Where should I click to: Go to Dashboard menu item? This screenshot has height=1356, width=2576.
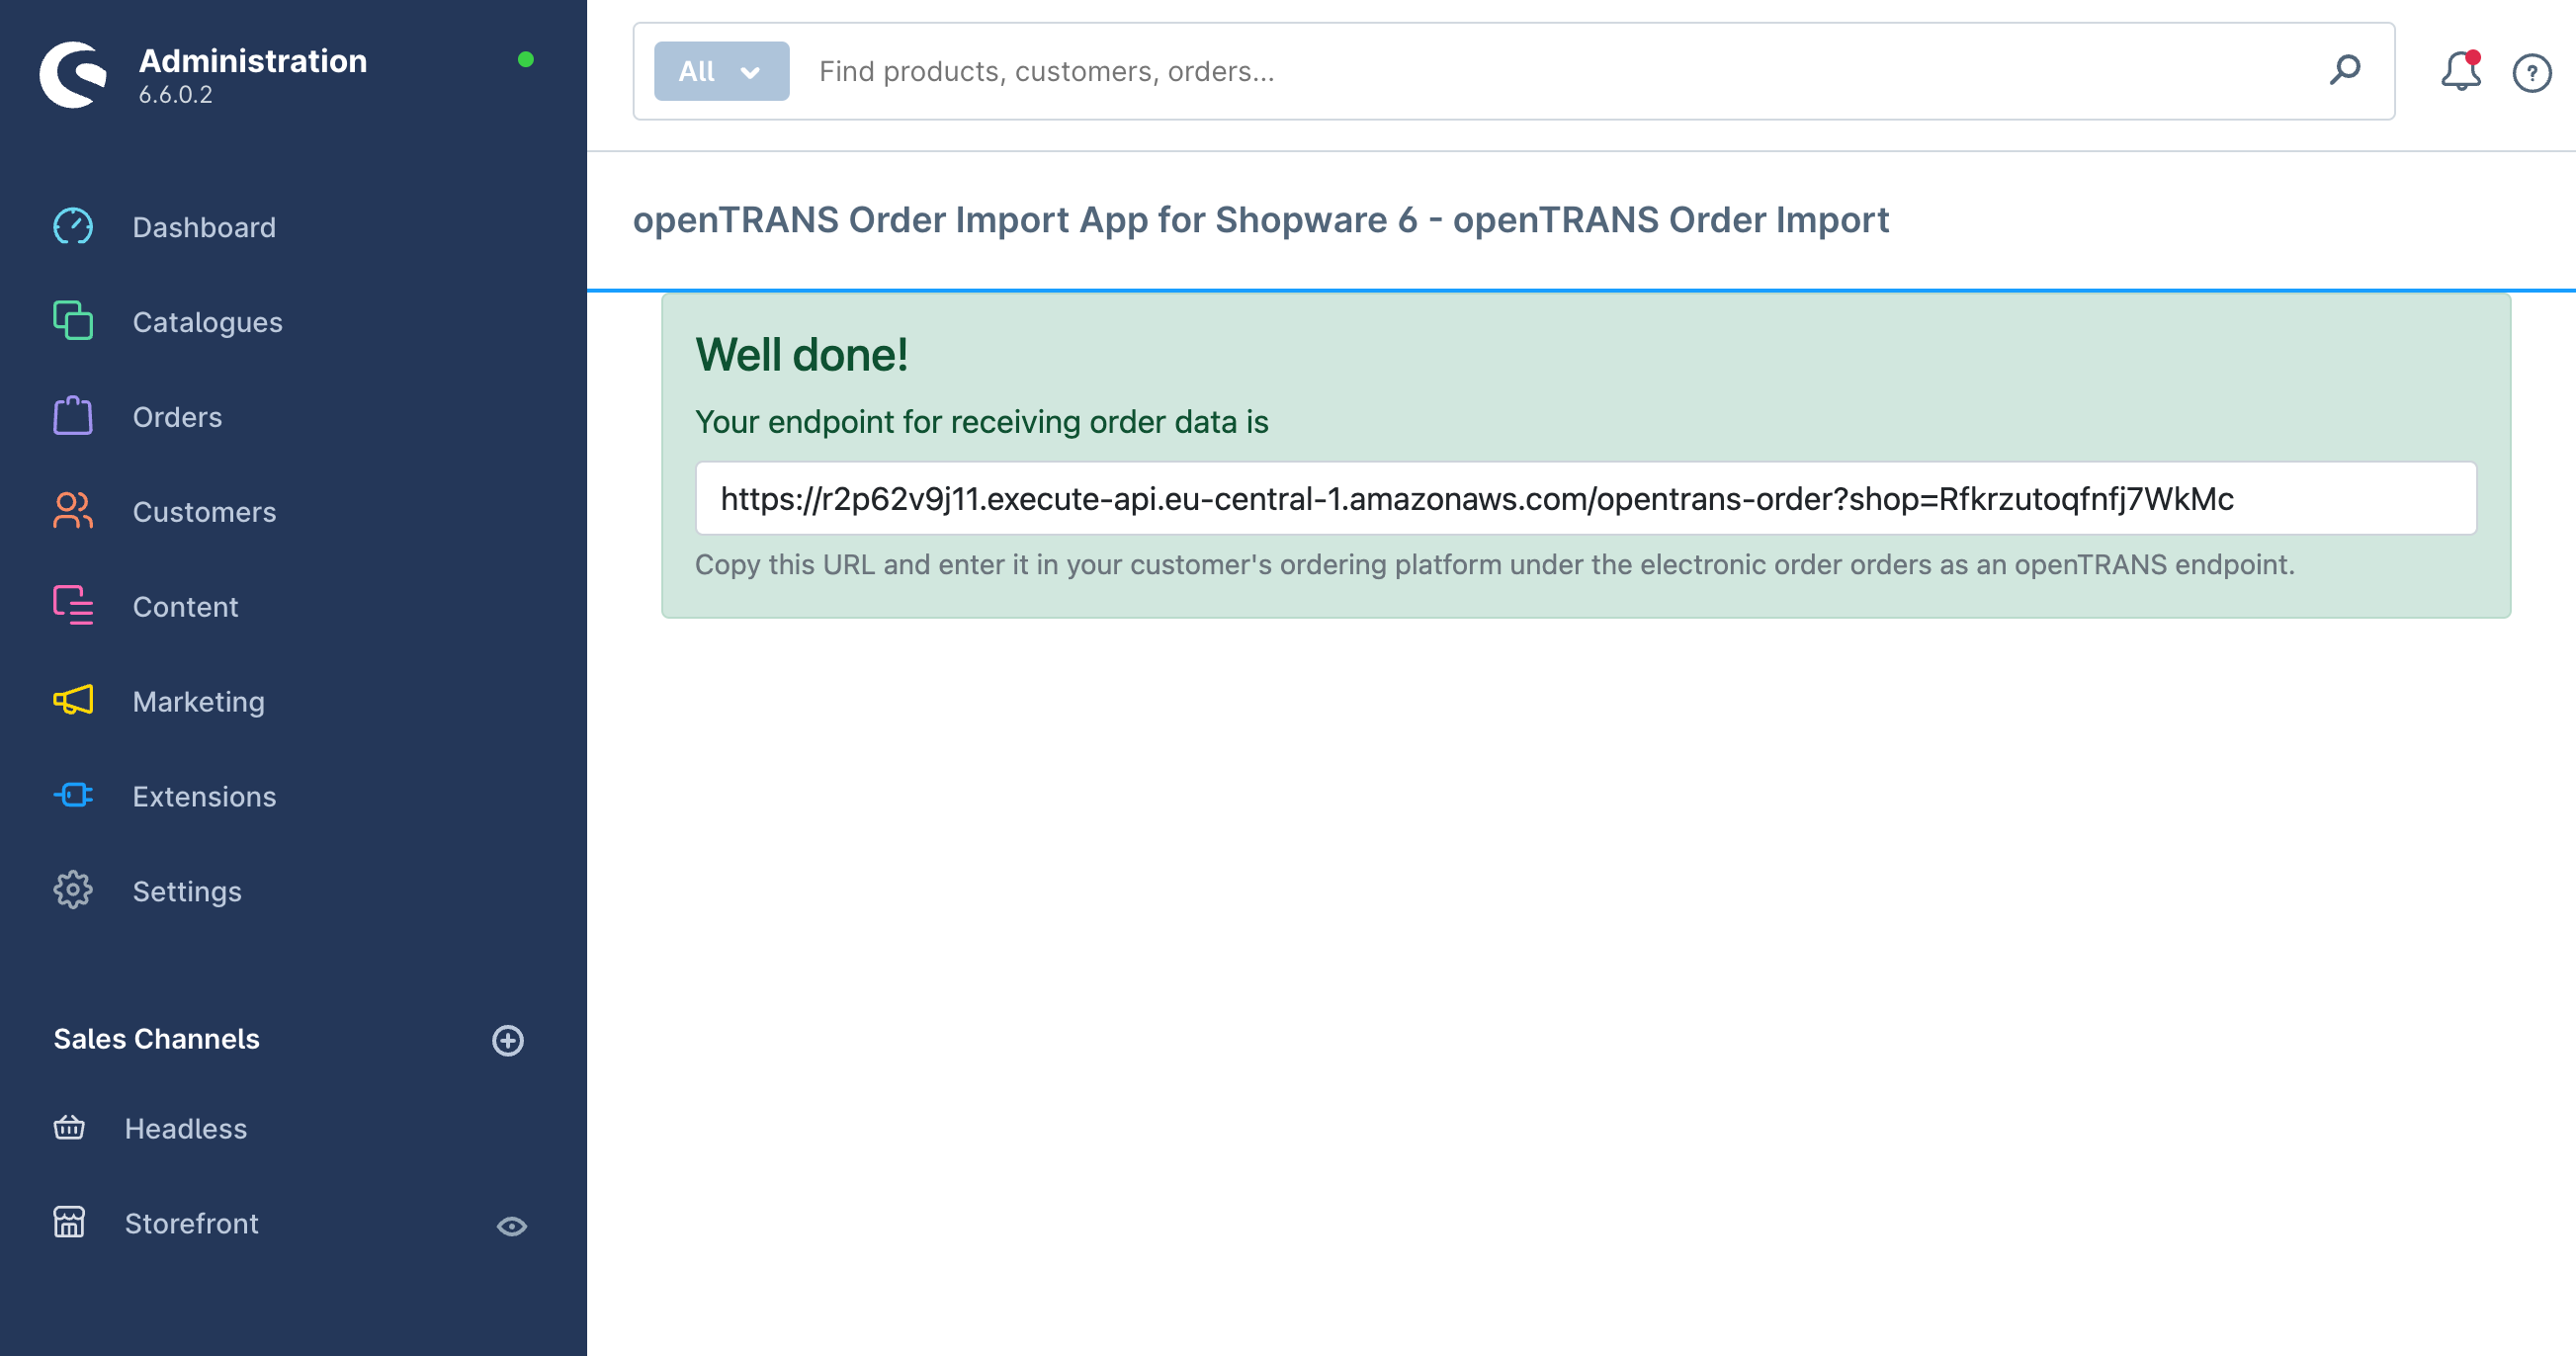[x=204, y=227]
